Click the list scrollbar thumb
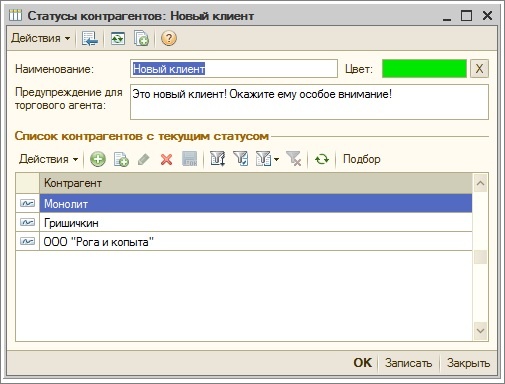Screen dimensions: 505x384 [x=480, y=257]
